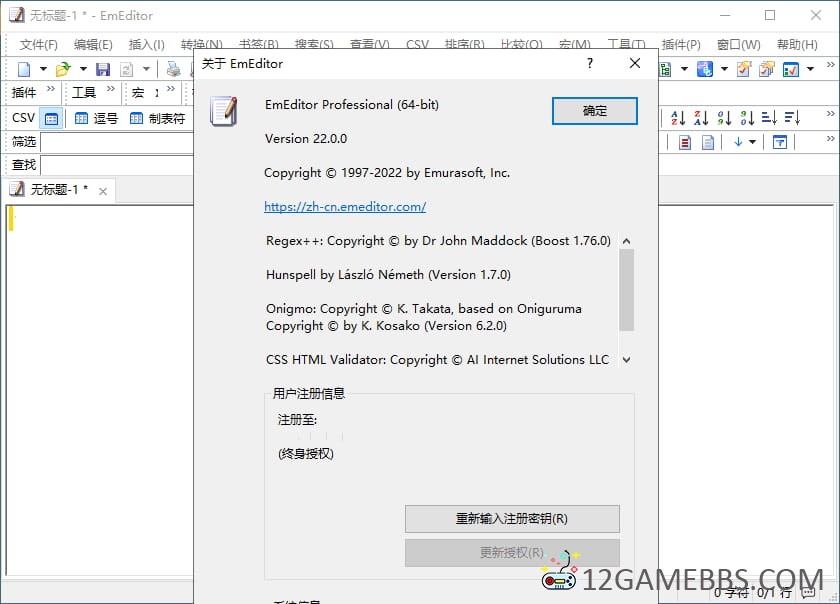This screenshot has width=840, height=604.
Task: Click the green outline tree icon
Action: click(665, 69)
